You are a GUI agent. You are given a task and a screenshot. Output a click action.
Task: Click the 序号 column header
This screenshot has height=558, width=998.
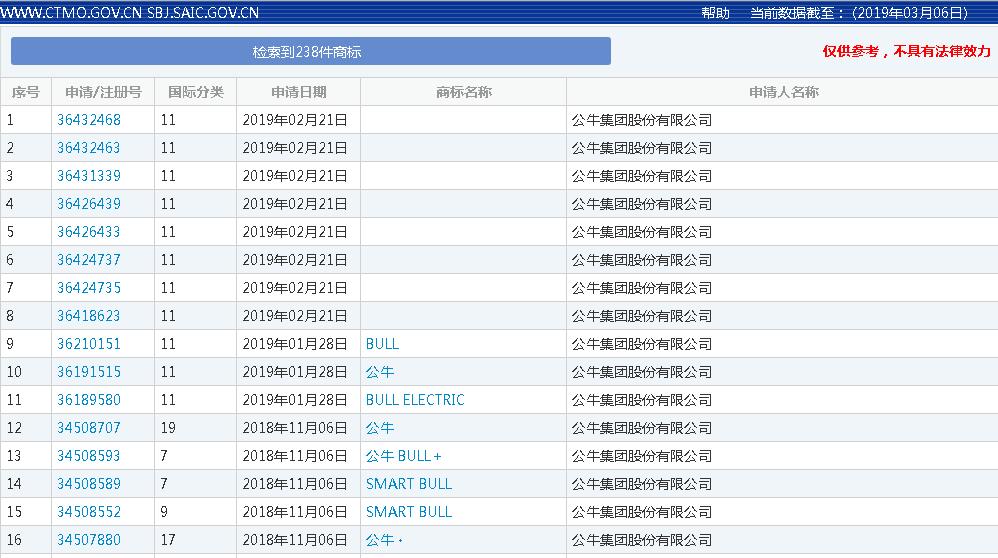(25, 92)
